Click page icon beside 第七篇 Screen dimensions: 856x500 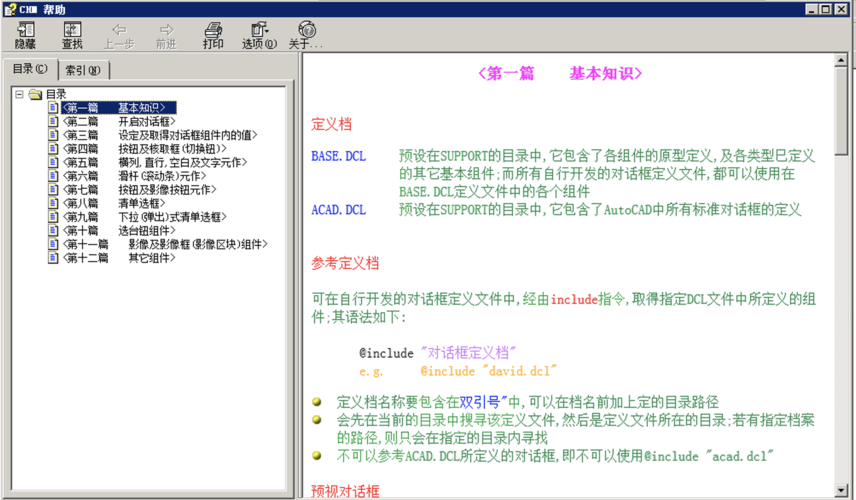pyautogui.click(x=53, y=189)
